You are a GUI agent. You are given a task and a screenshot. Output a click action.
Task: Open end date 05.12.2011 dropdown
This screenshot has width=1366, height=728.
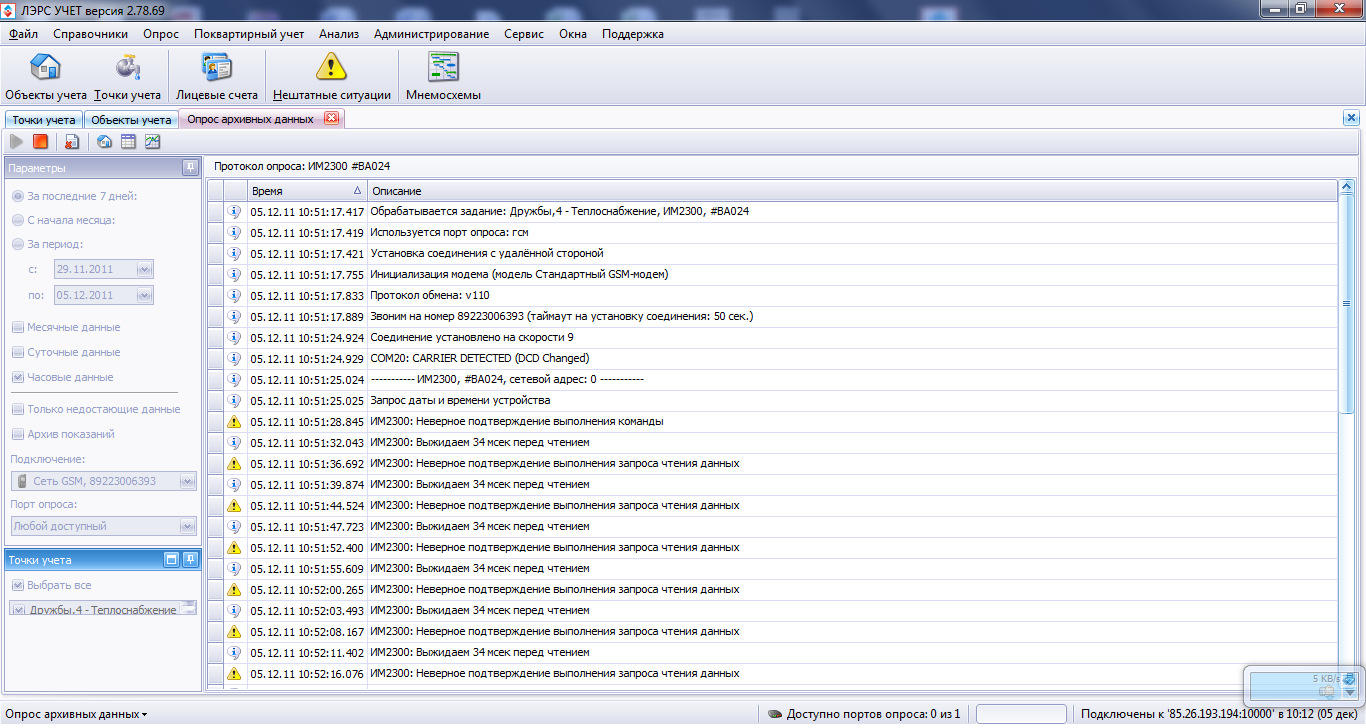(144, 295)
